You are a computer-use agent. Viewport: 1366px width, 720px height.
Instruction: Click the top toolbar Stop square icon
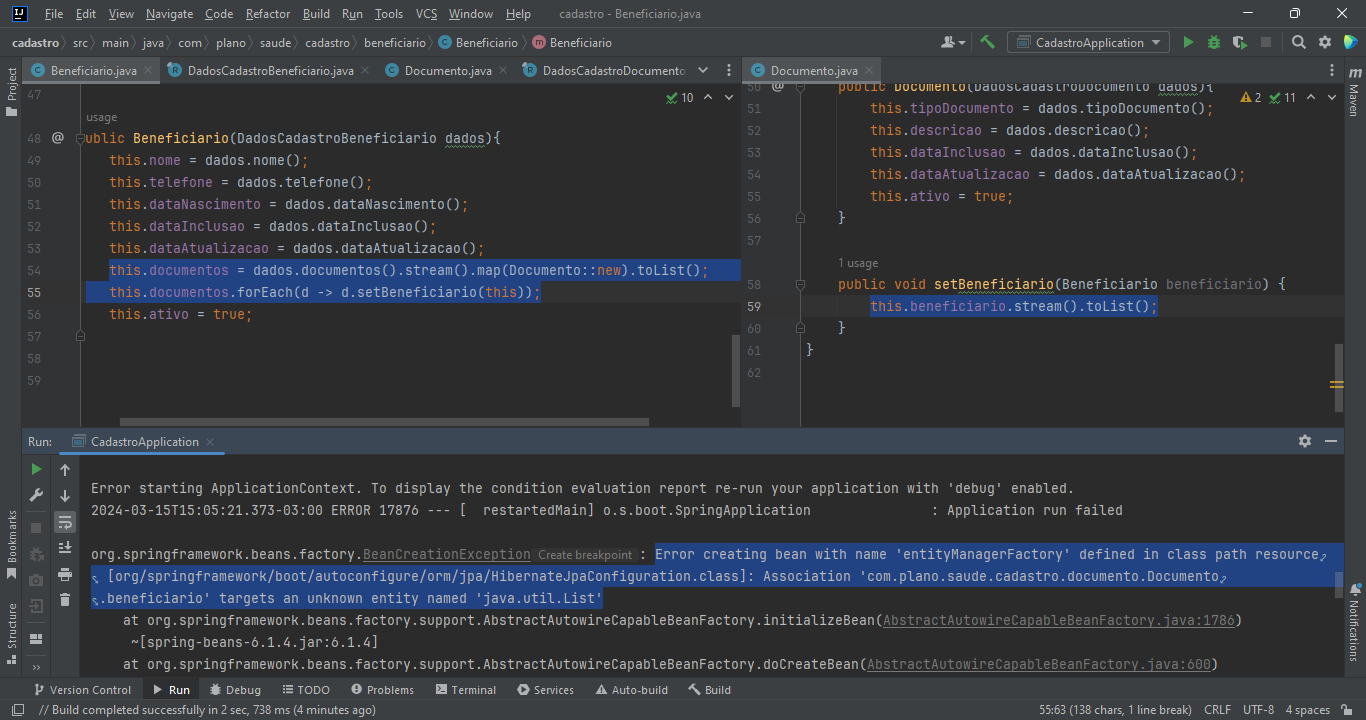1266,42
